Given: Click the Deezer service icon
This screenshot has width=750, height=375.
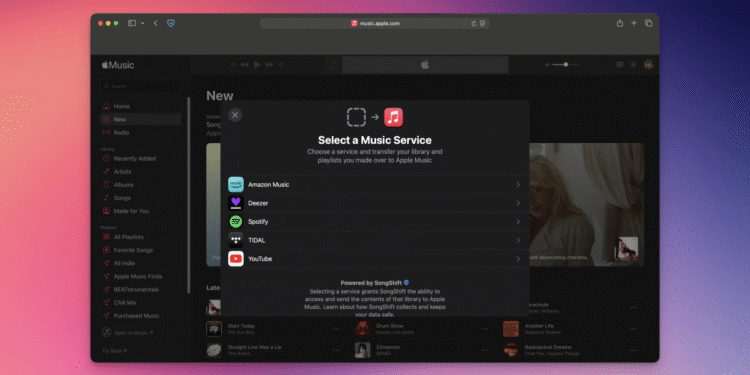Looking at the screenshot, I should click(x=236, y=203).
